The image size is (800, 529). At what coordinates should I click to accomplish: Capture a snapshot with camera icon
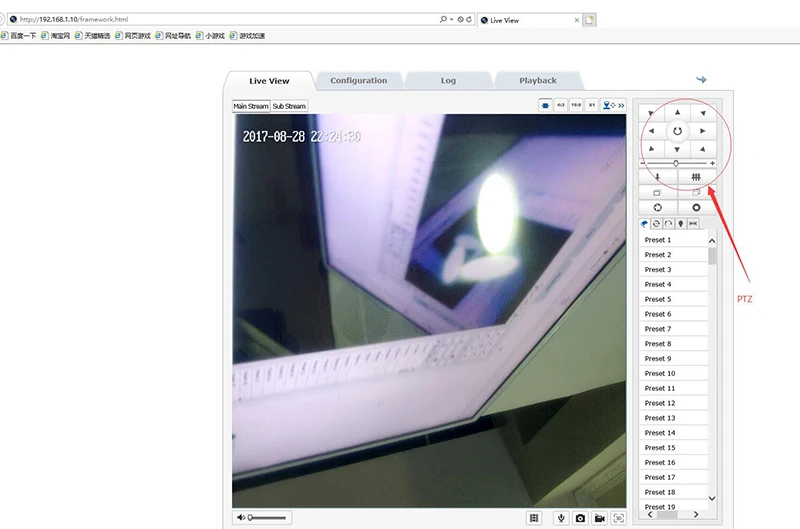click(580, 518)
